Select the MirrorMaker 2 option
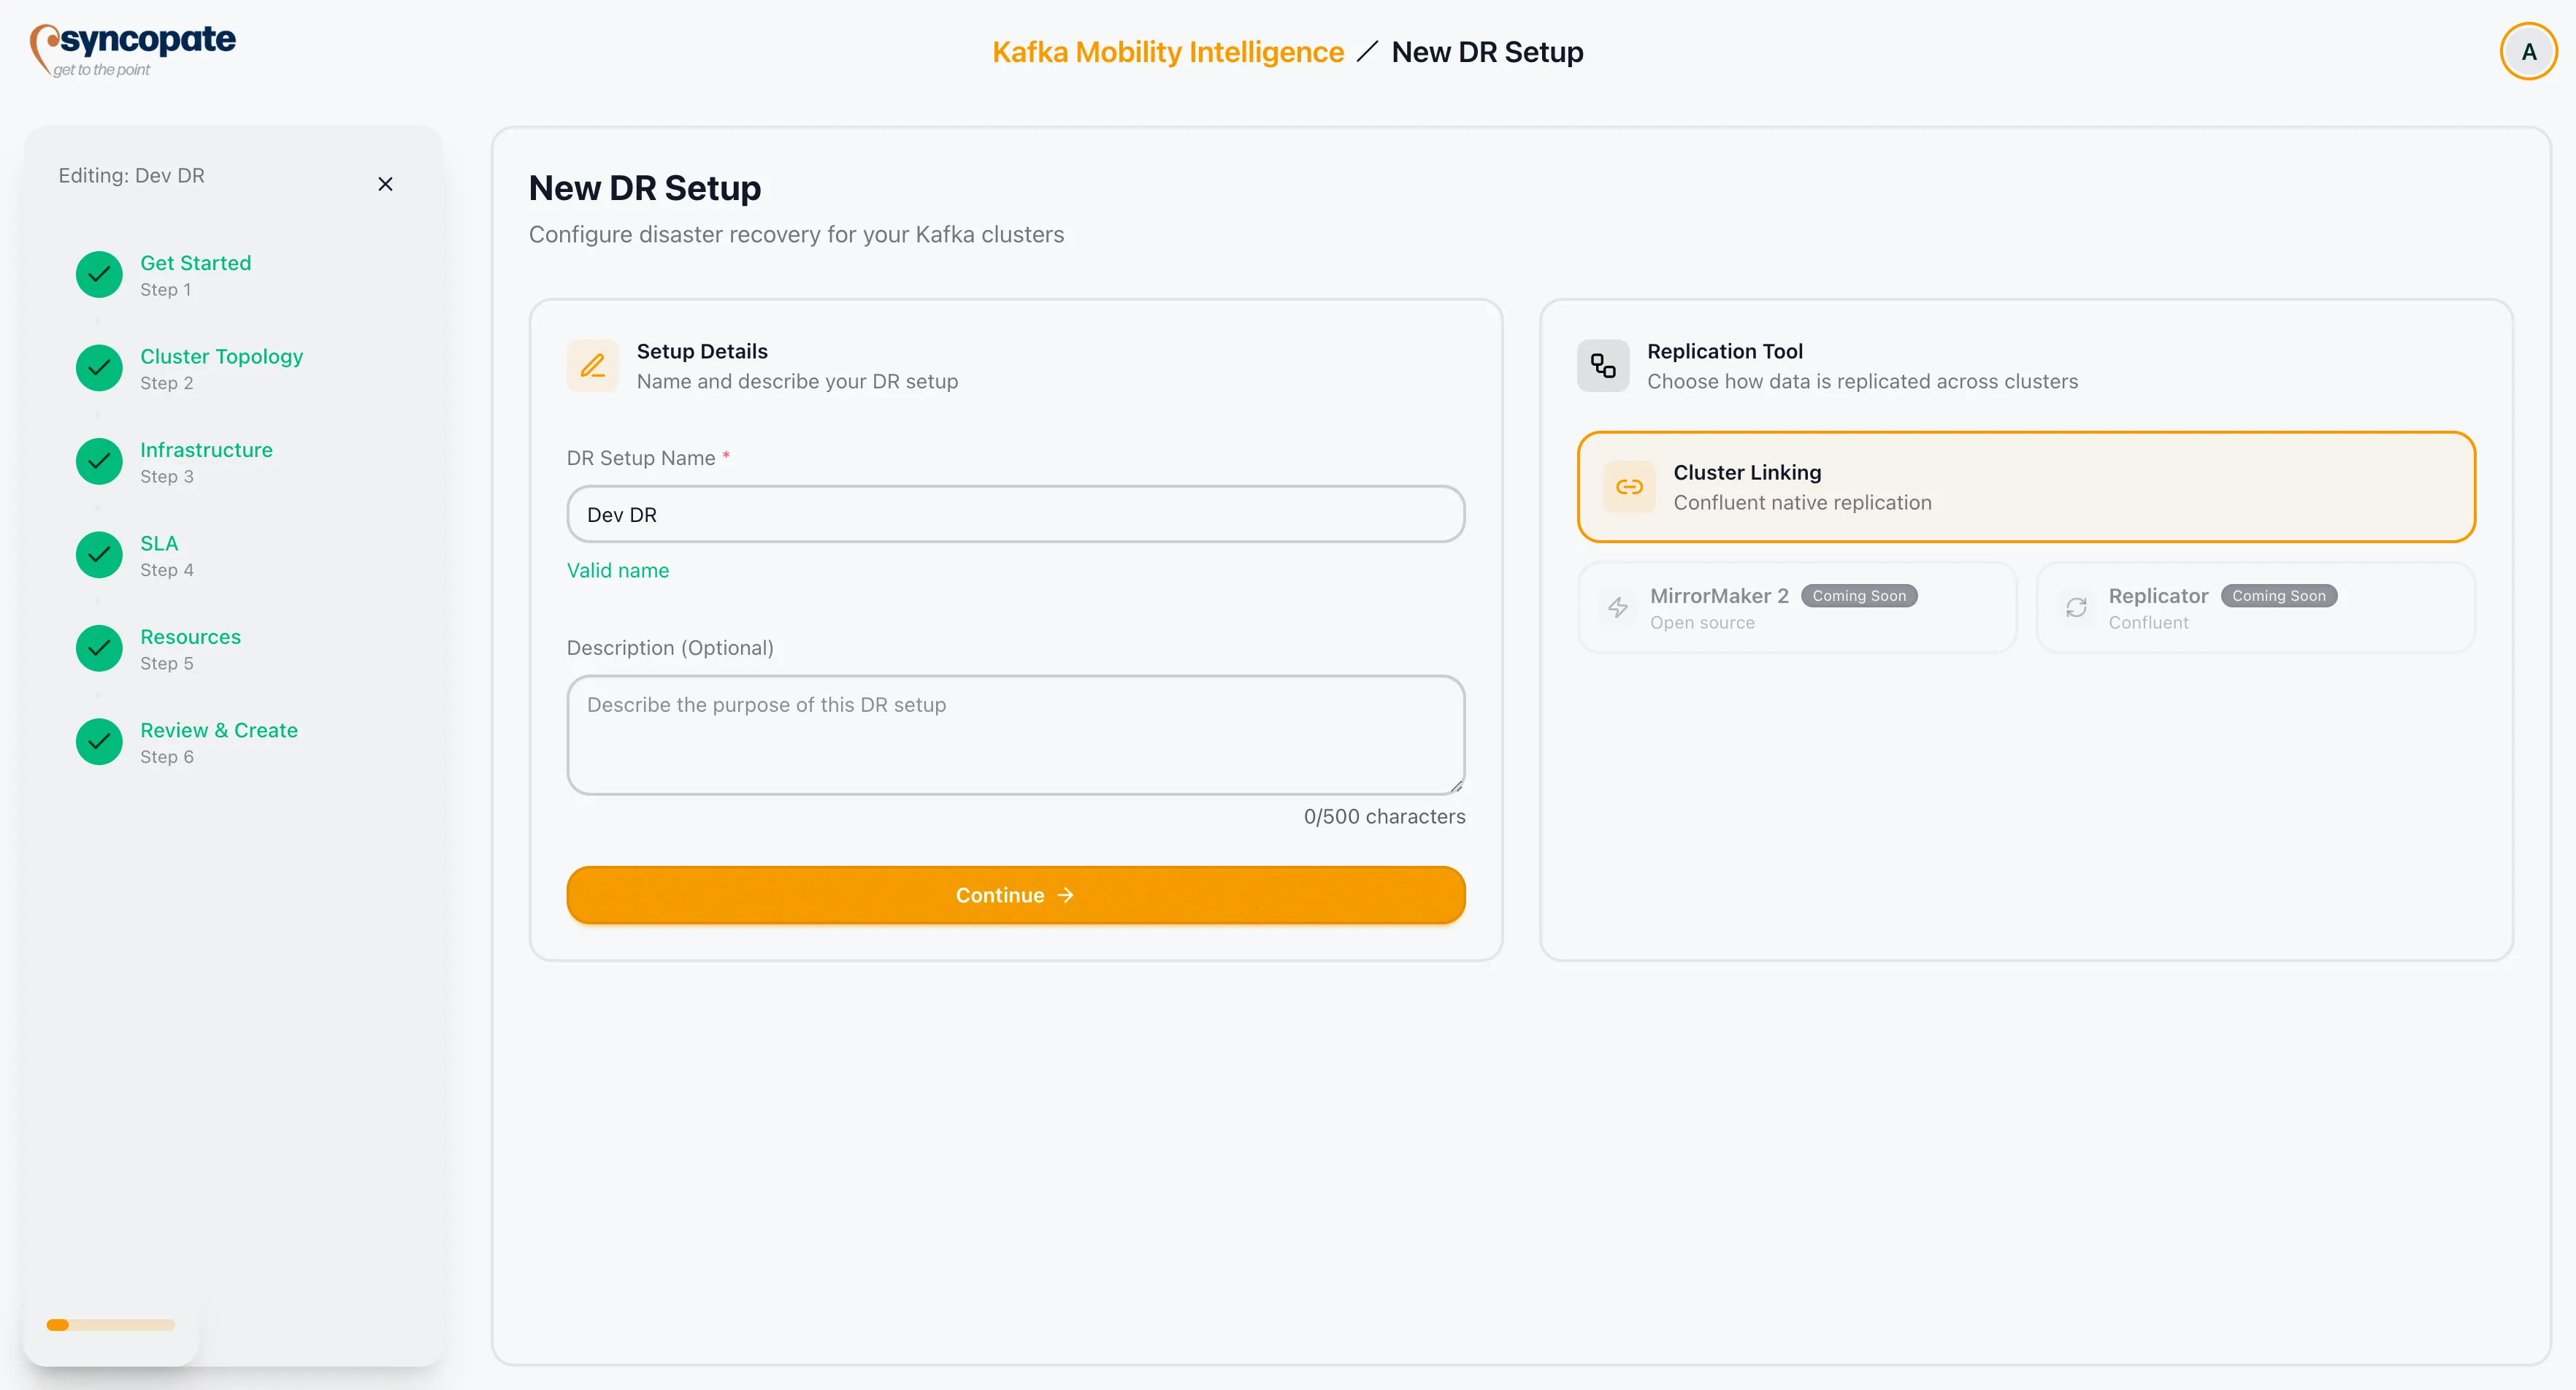Screen dimensions: 2576x1390 (1796, 607)
